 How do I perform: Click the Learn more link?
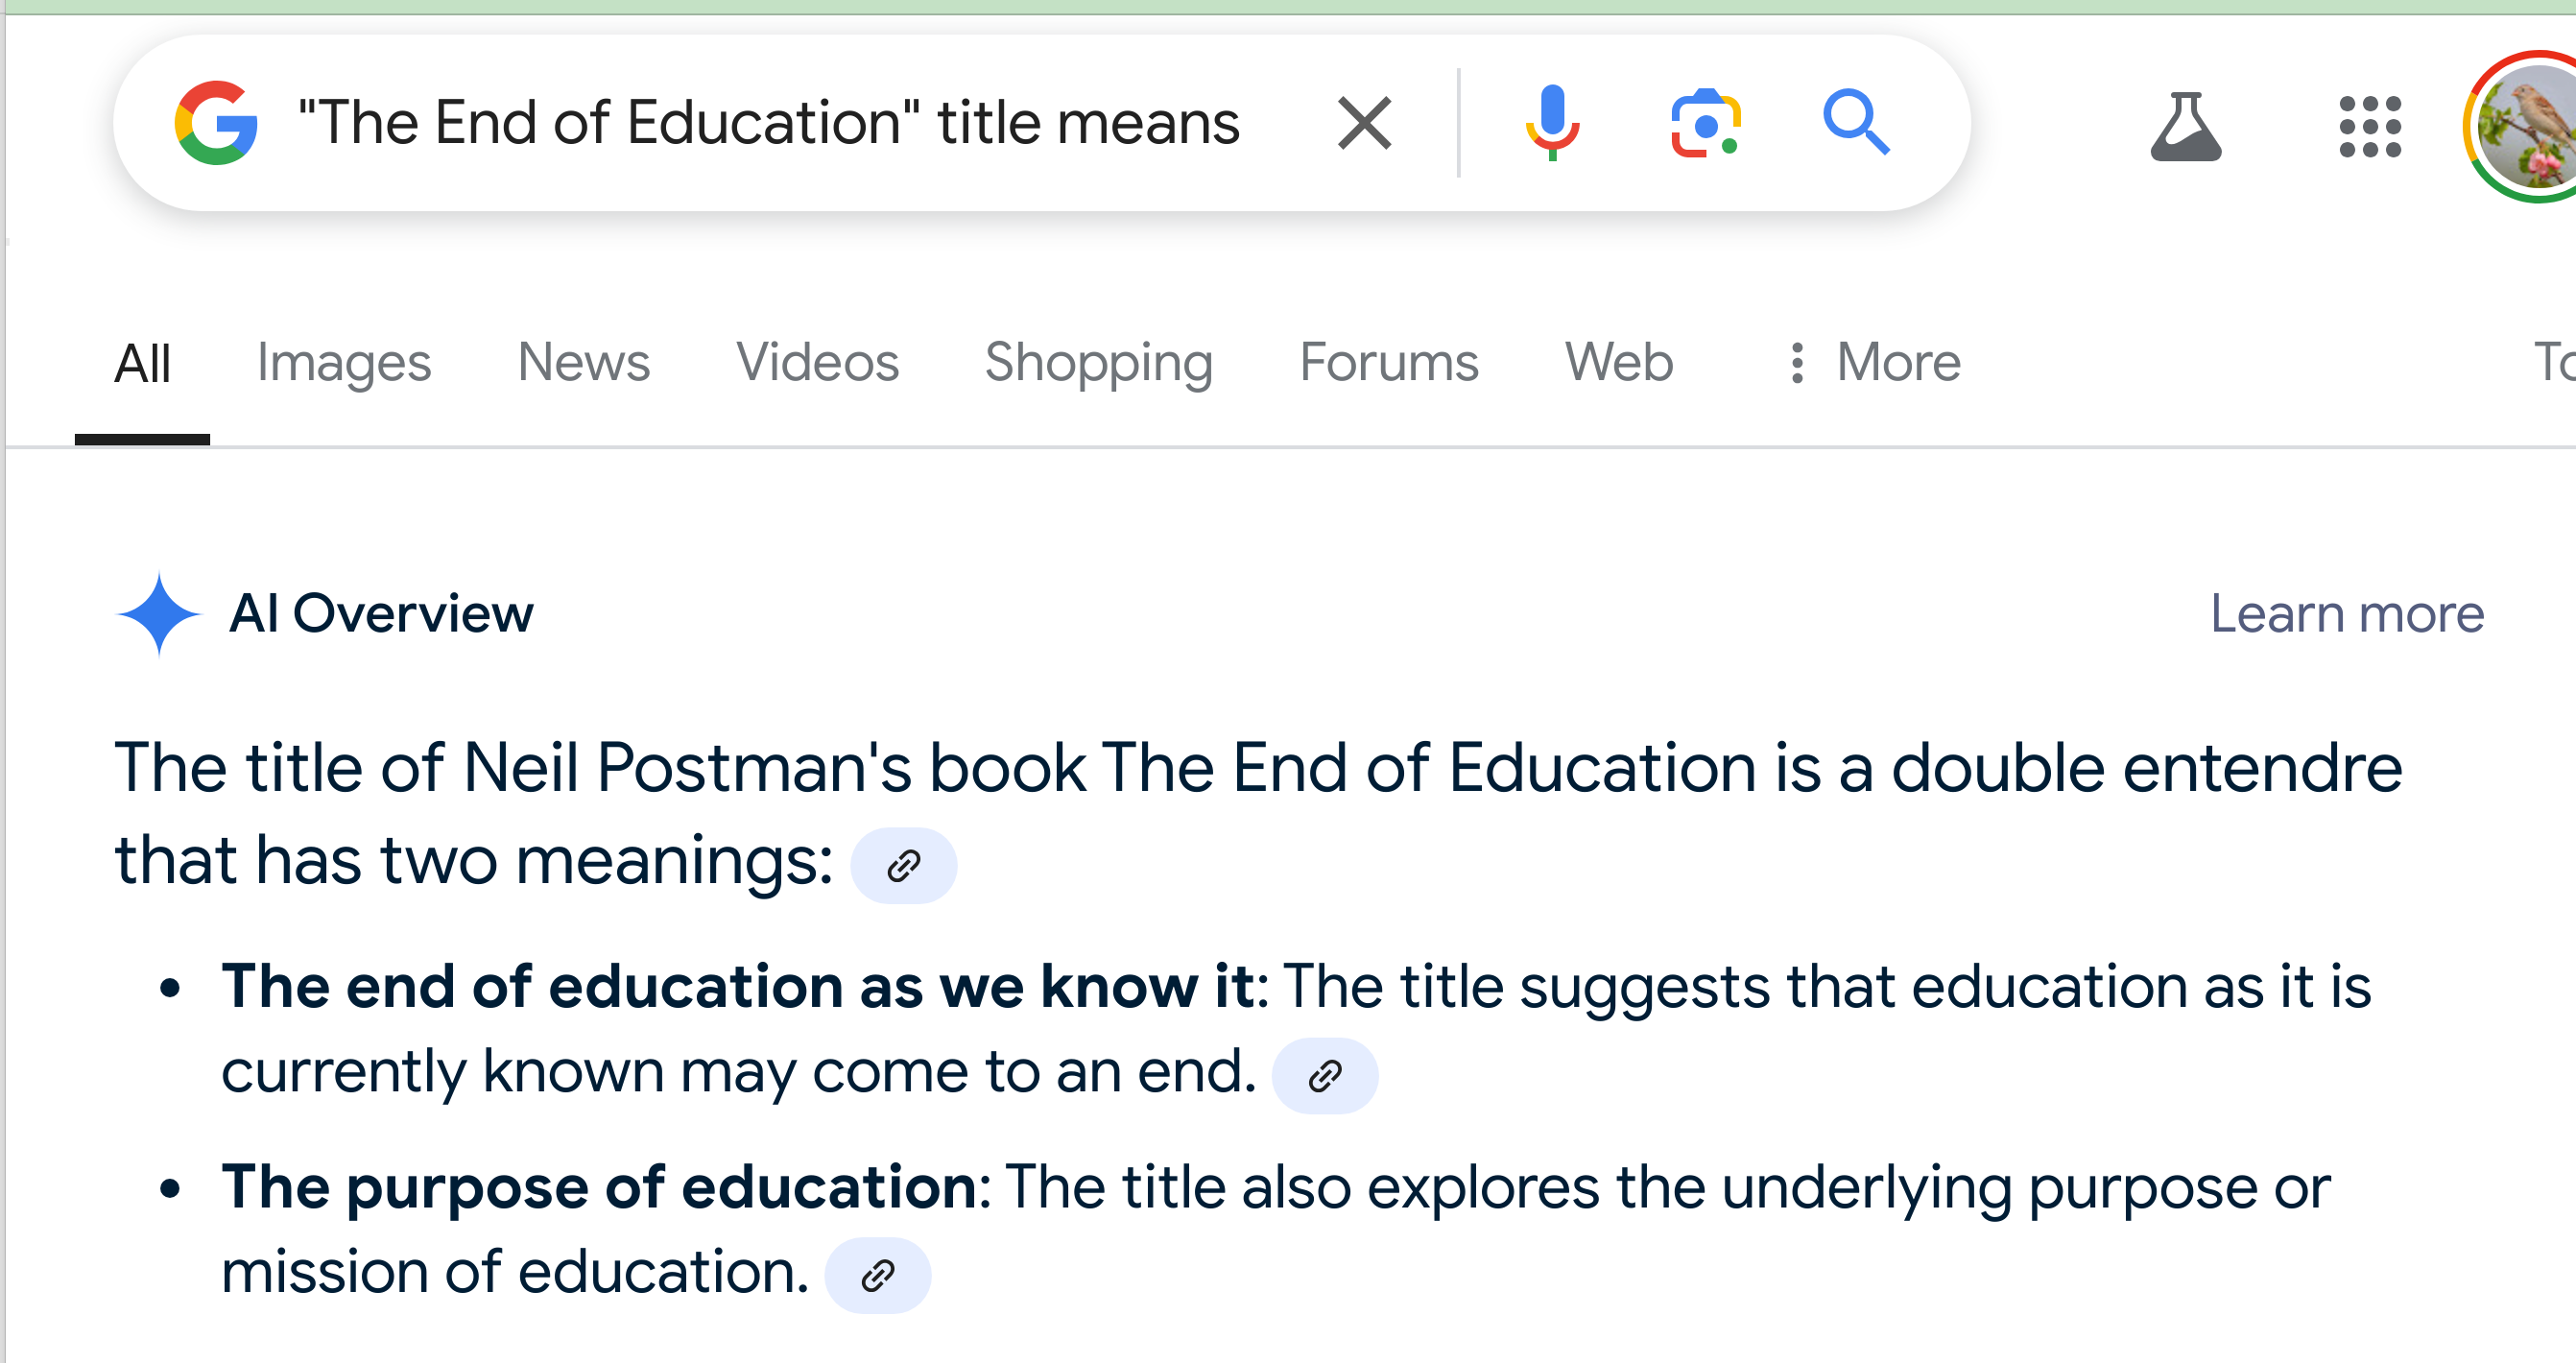(2347, 614)
